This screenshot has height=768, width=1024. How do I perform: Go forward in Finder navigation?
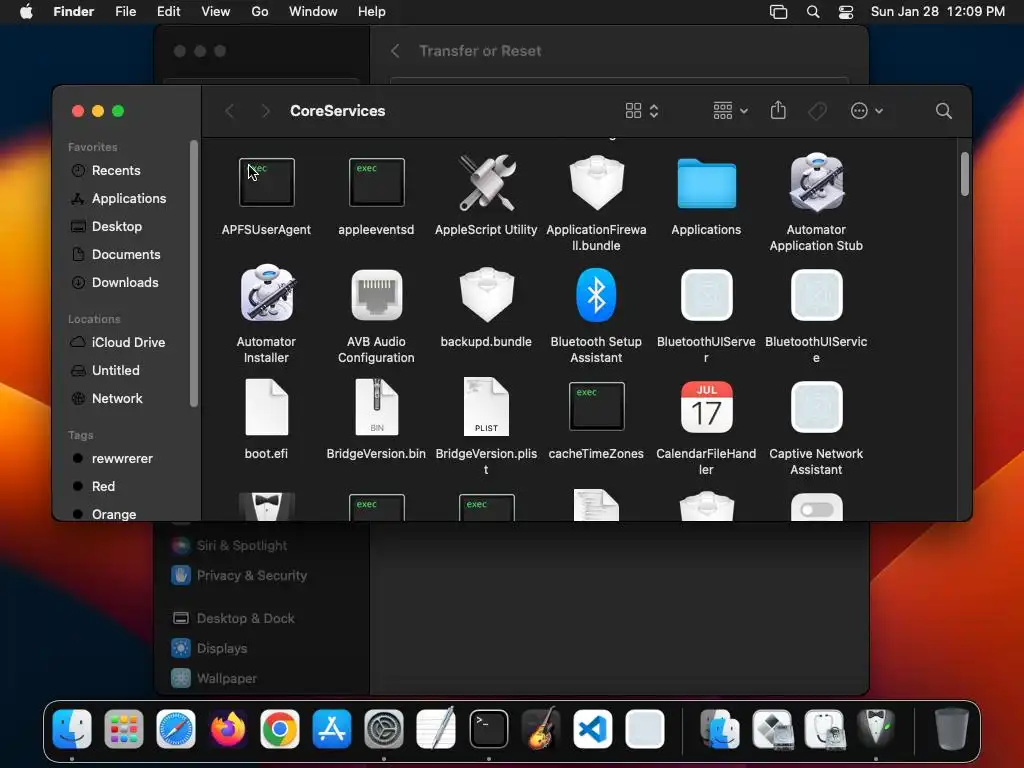pyautogui.click(x=265, y=111)
